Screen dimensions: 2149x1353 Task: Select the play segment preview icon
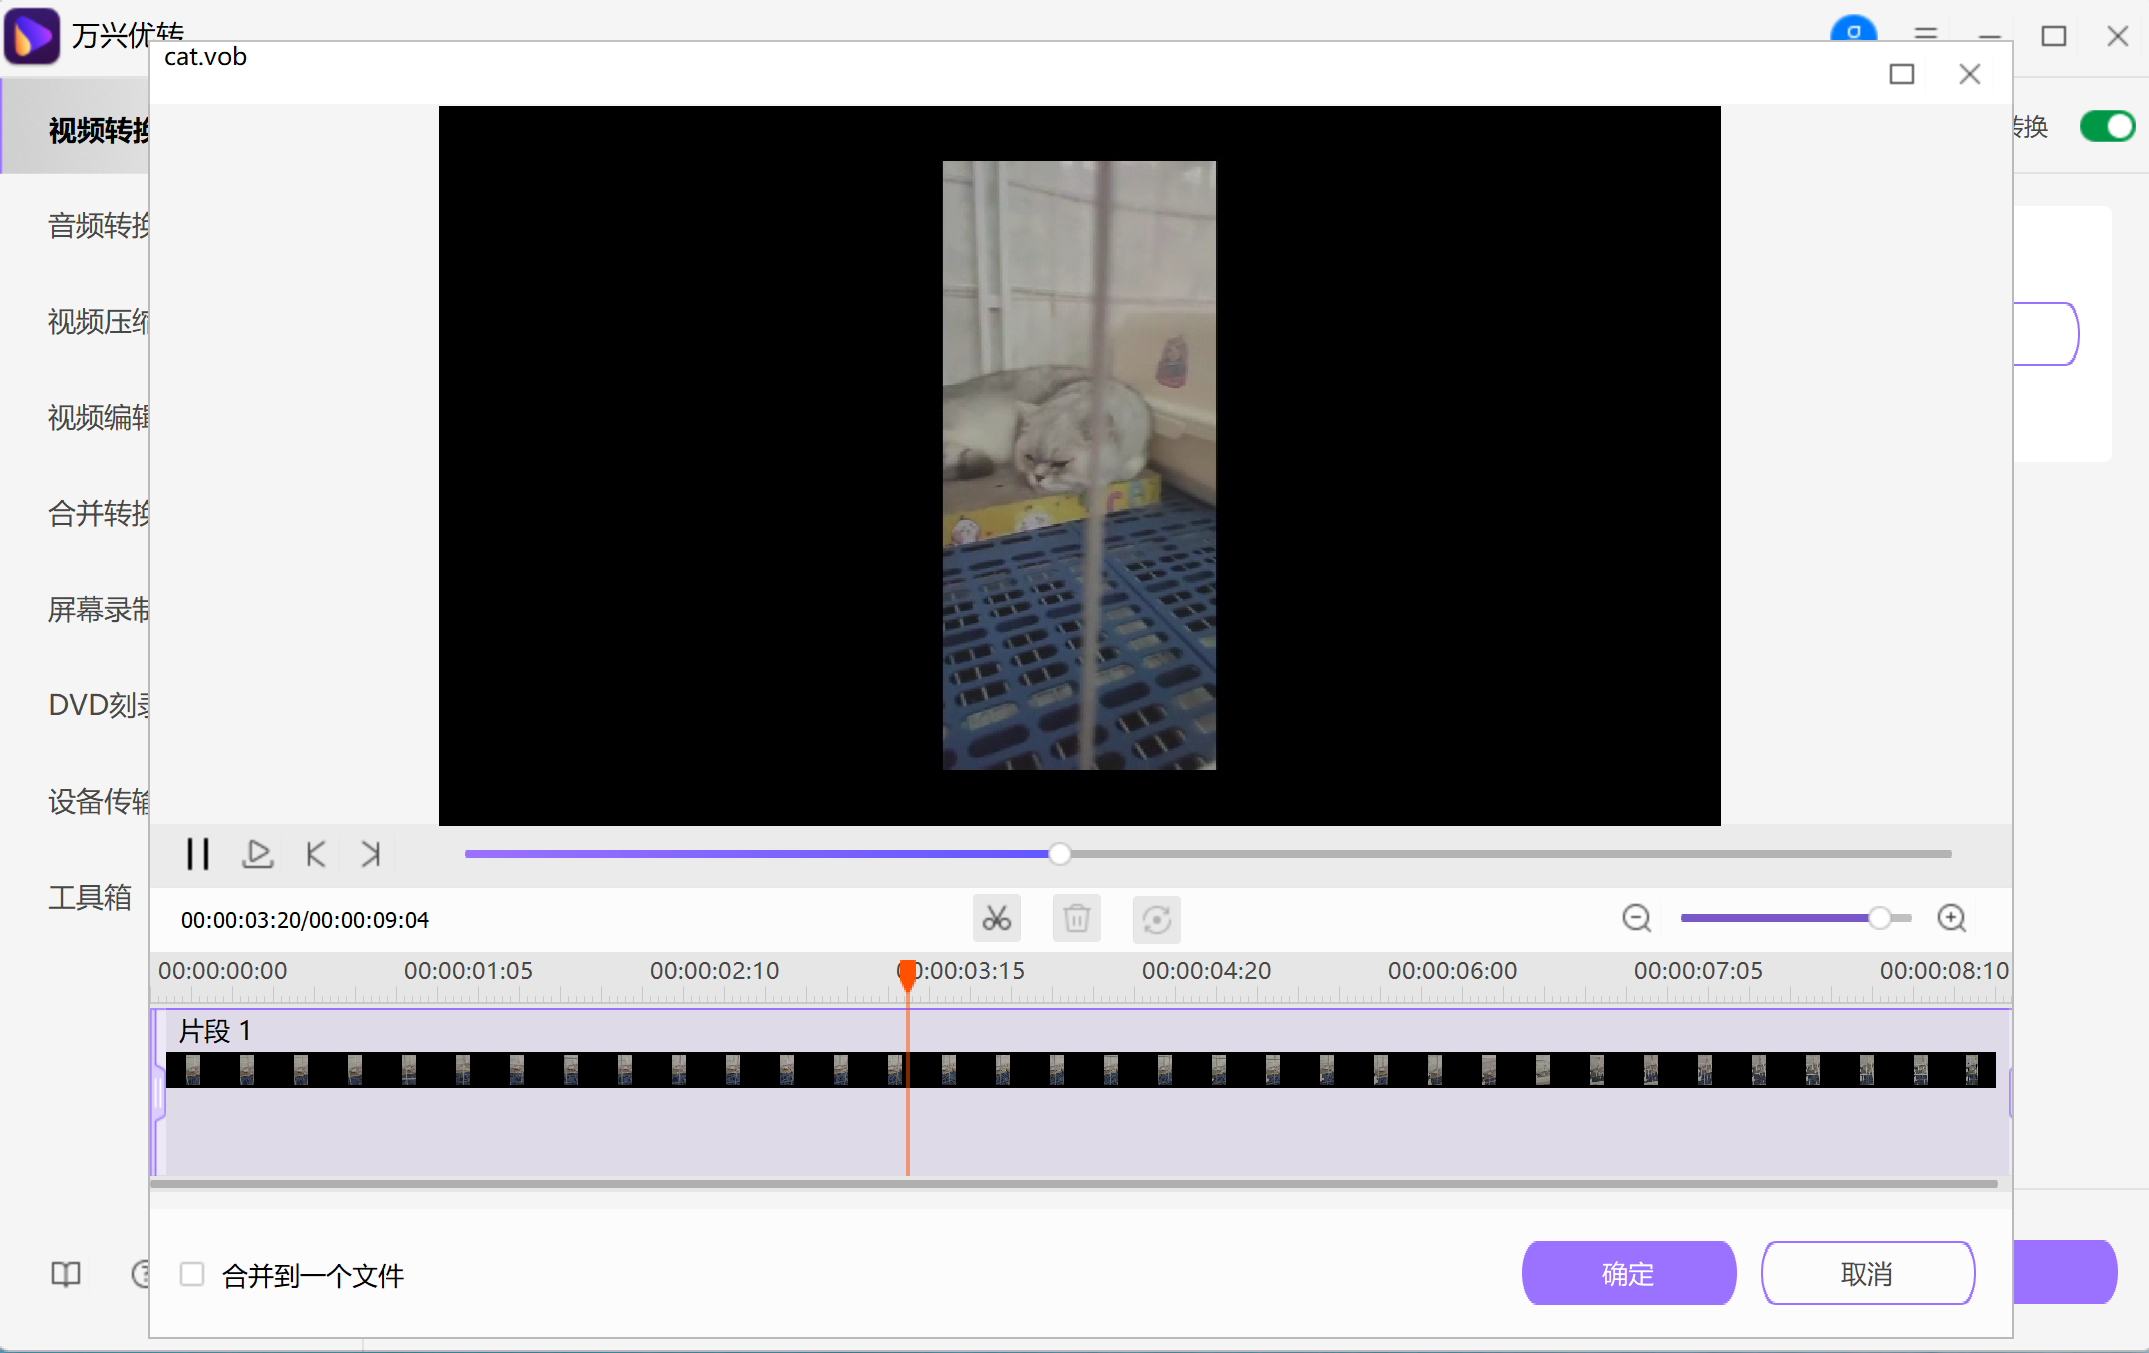(x=258, y=853)
